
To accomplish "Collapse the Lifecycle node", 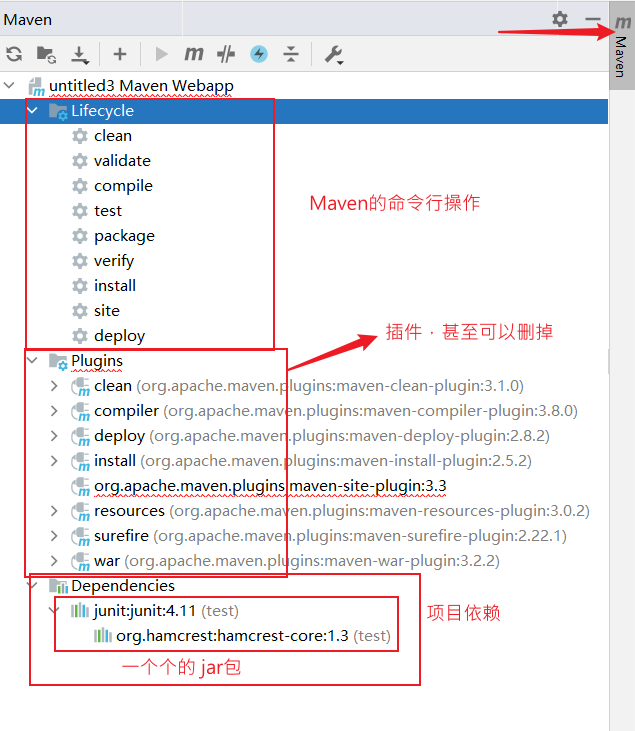I will [32, 110].
